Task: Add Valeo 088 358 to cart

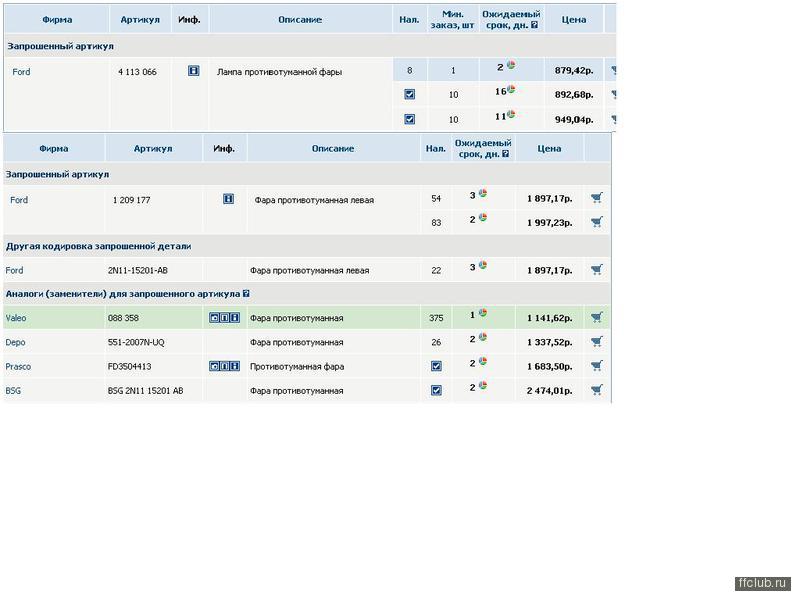Action: 597,317
